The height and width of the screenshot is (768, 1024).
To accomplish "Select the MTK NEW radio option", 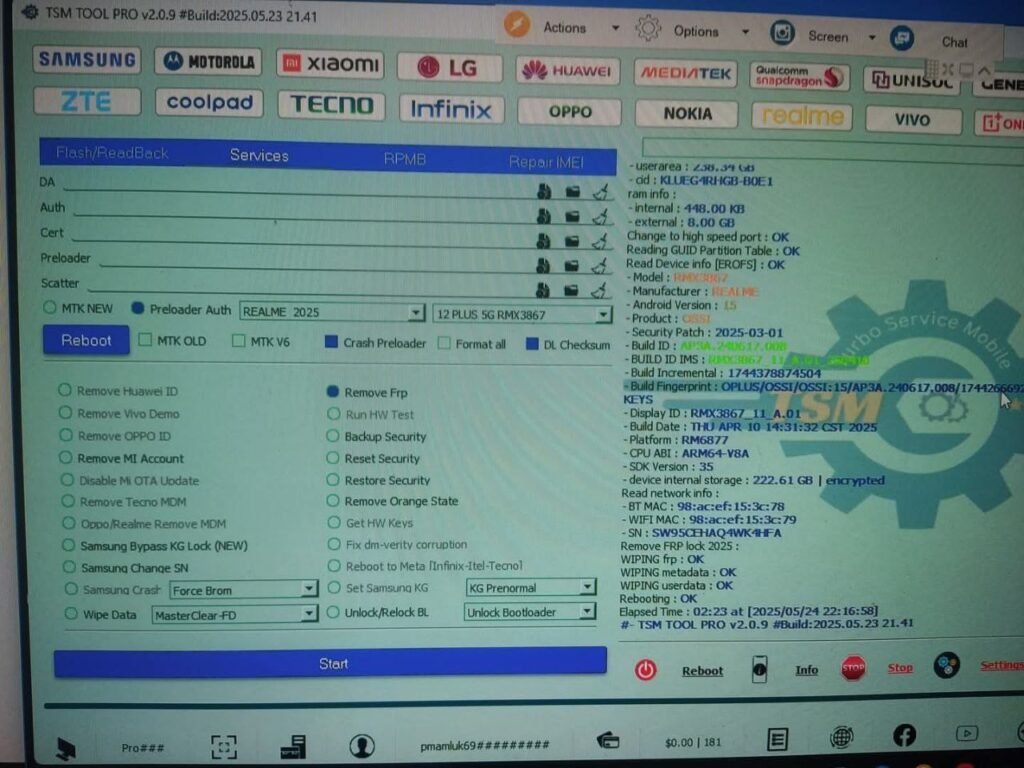I will pos(77,308).
